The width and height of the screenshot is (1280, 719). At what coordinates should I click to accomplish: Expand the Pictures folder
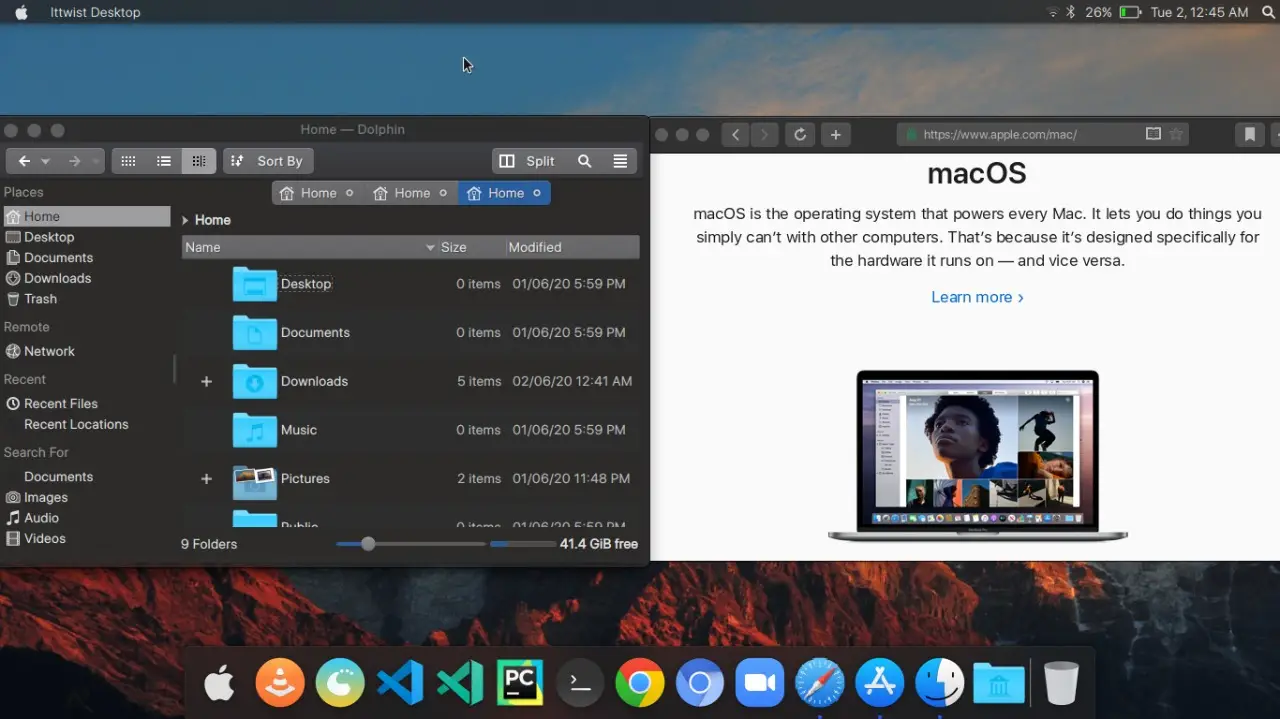206,478
